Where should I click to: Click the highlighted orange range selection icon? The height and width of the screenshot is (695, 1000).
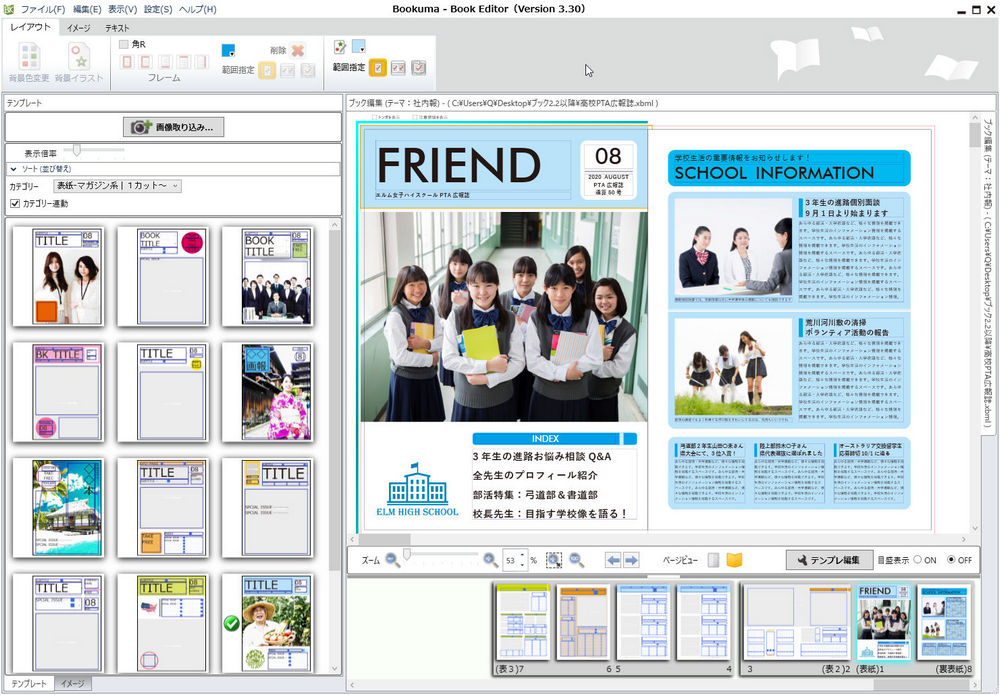click(378, 68)
